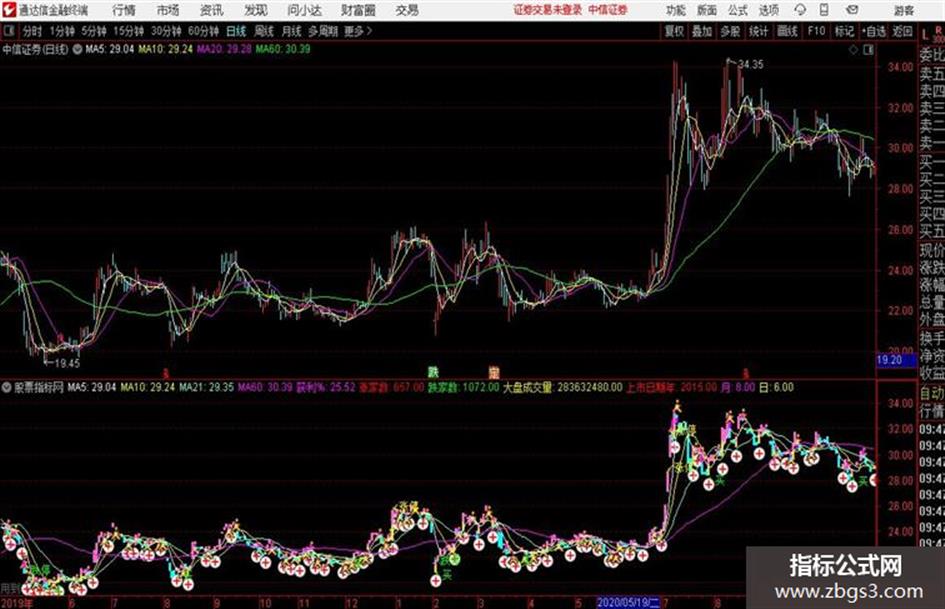945x609 pixels.
Task: Open the 选项 menu
Action: click(768, 10)
